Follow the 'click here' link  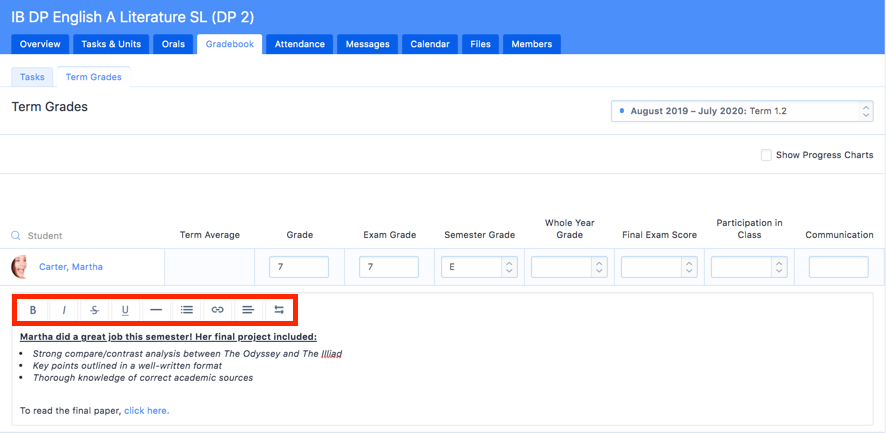tap(146, 410)
